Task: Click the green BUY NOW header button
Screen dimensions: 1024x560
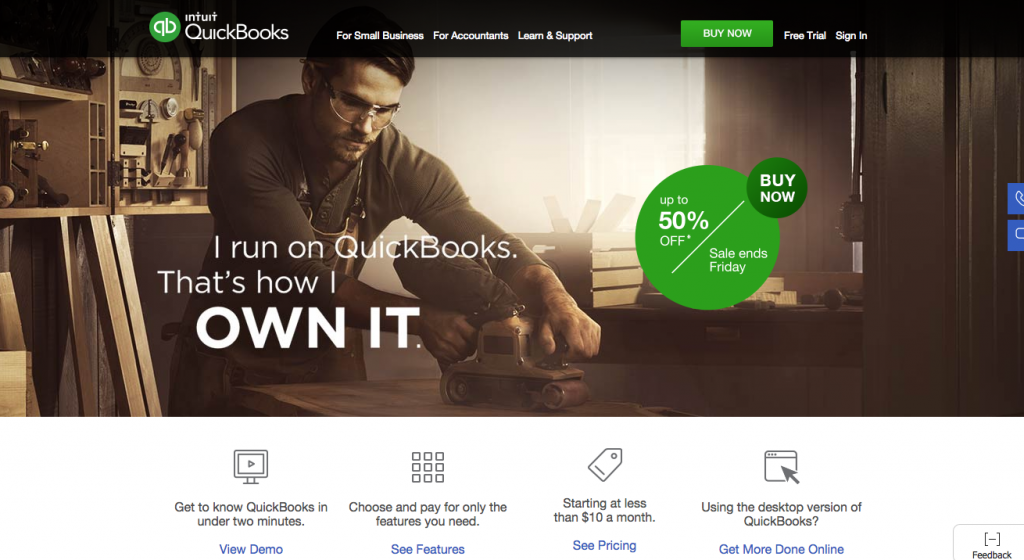Action: [727, 33]
